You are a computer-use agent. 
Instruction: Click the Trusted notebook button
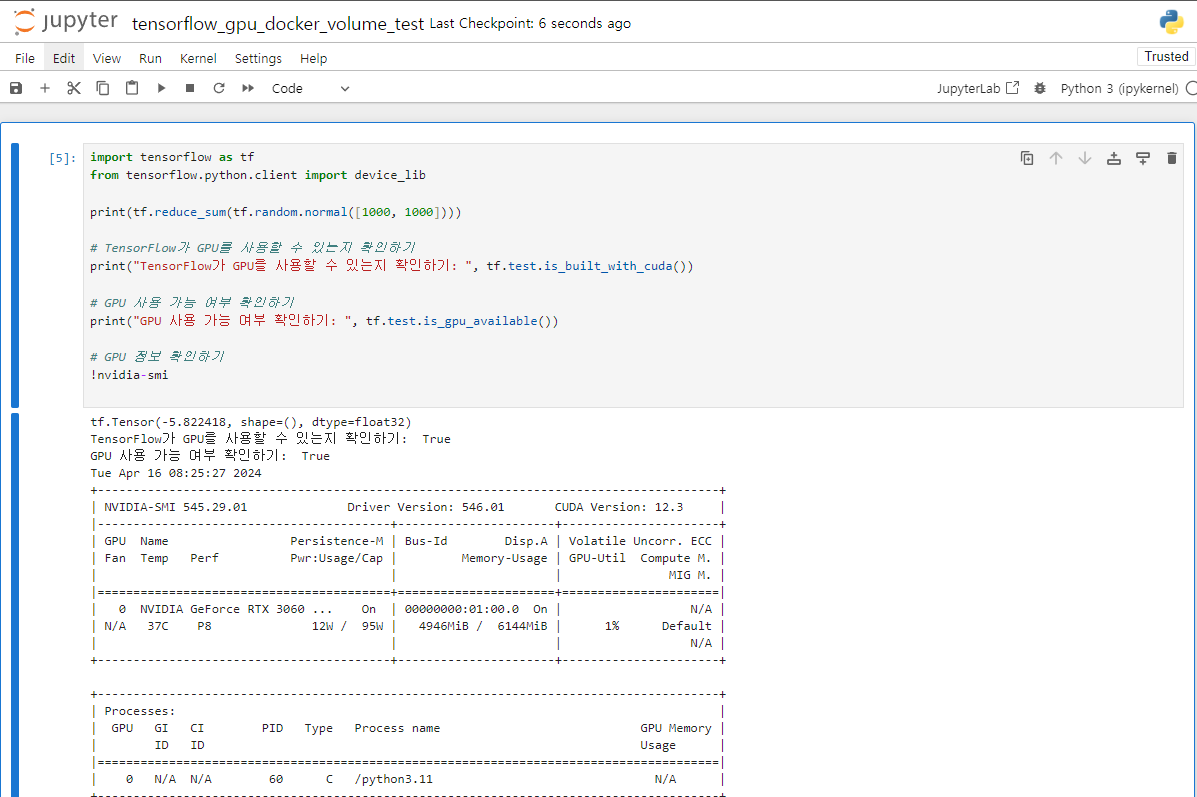pos(1166,56)
